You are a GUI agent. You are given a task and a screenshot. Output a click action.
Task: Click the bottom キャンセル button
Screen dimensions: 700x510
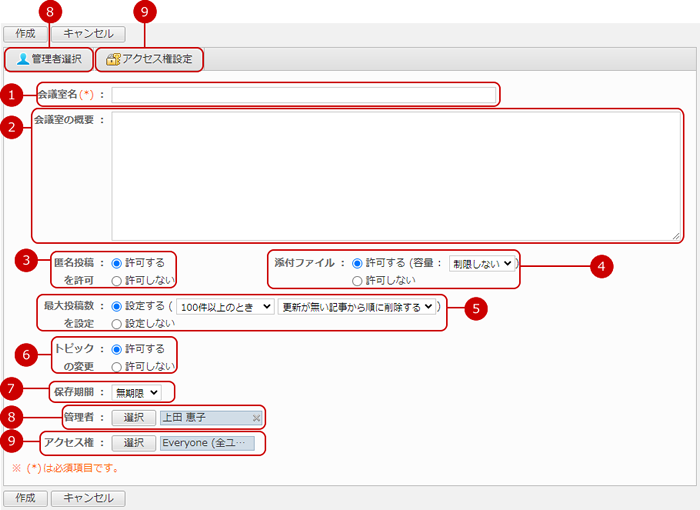coord(88,498)
